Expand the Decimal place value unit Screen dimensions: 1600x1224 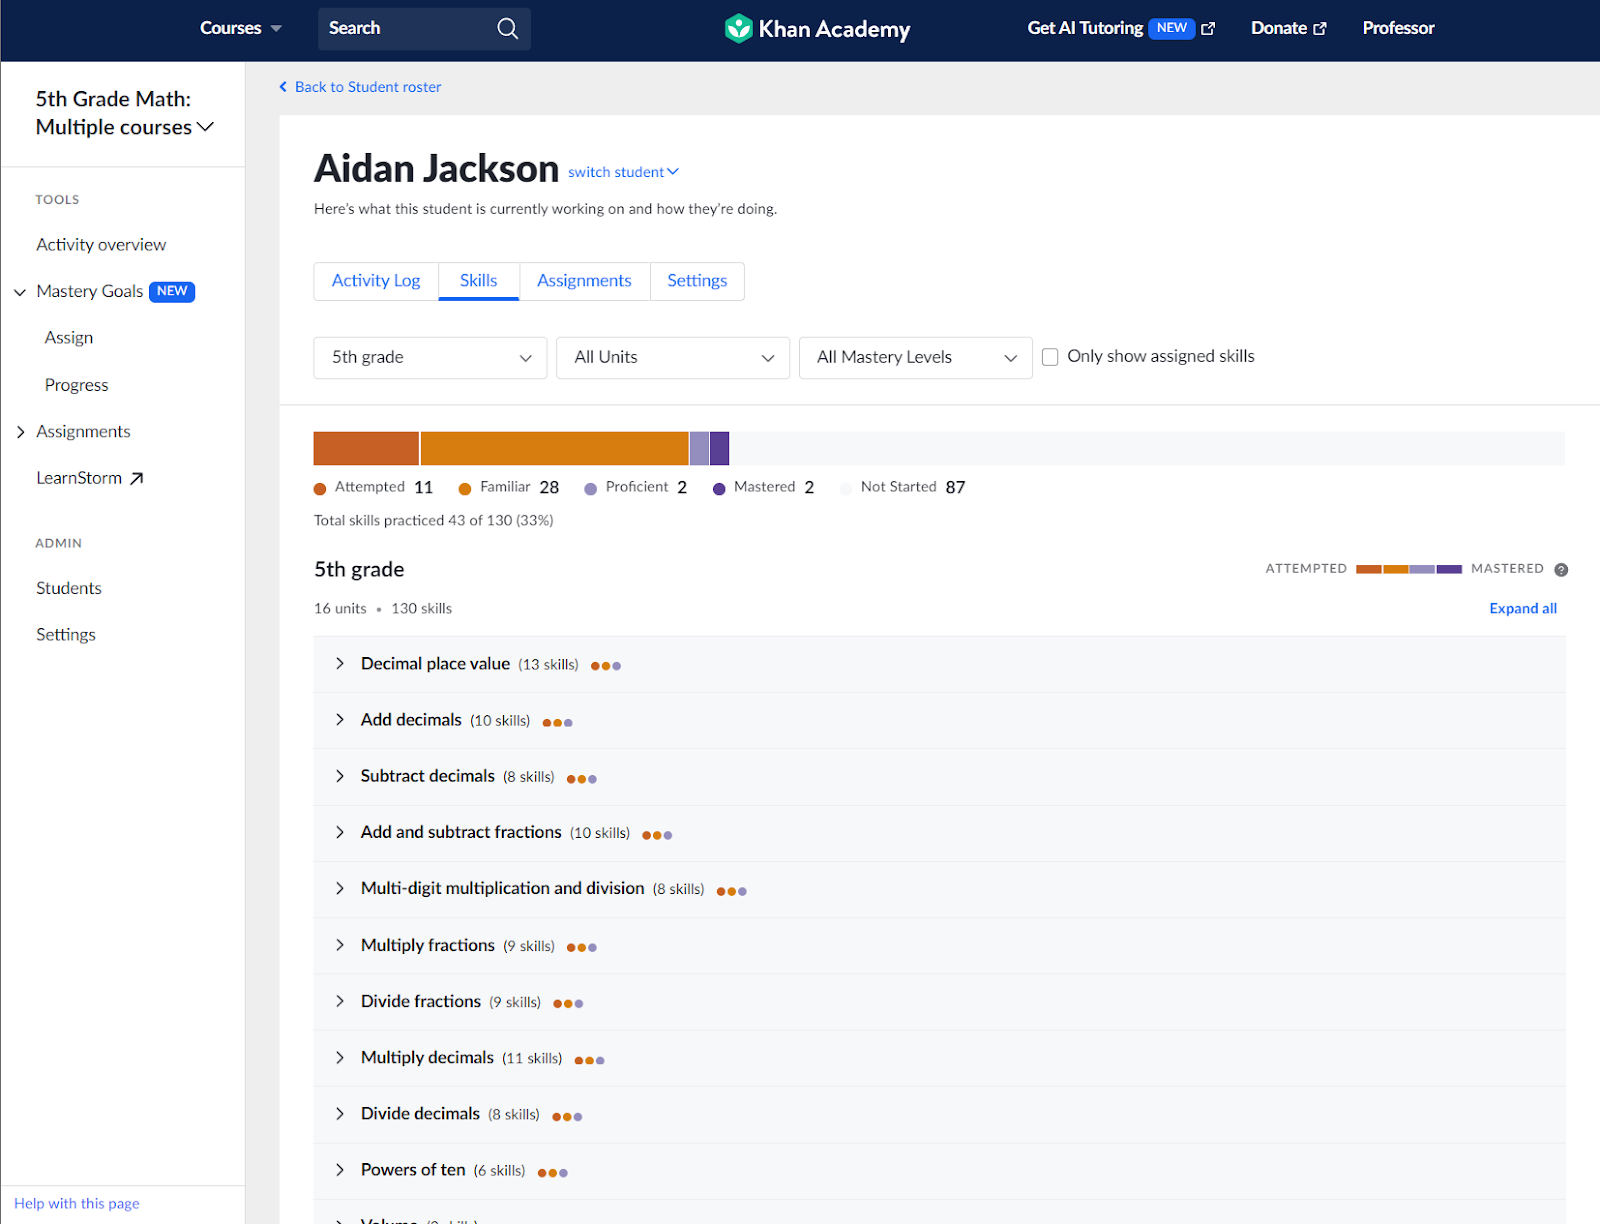[x=340, y=663]
